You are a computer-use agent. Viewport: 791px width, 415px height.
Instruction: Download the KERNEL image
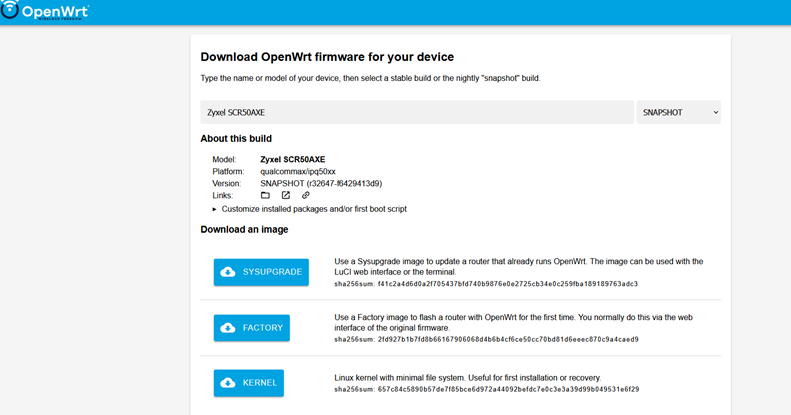point(249,383)
